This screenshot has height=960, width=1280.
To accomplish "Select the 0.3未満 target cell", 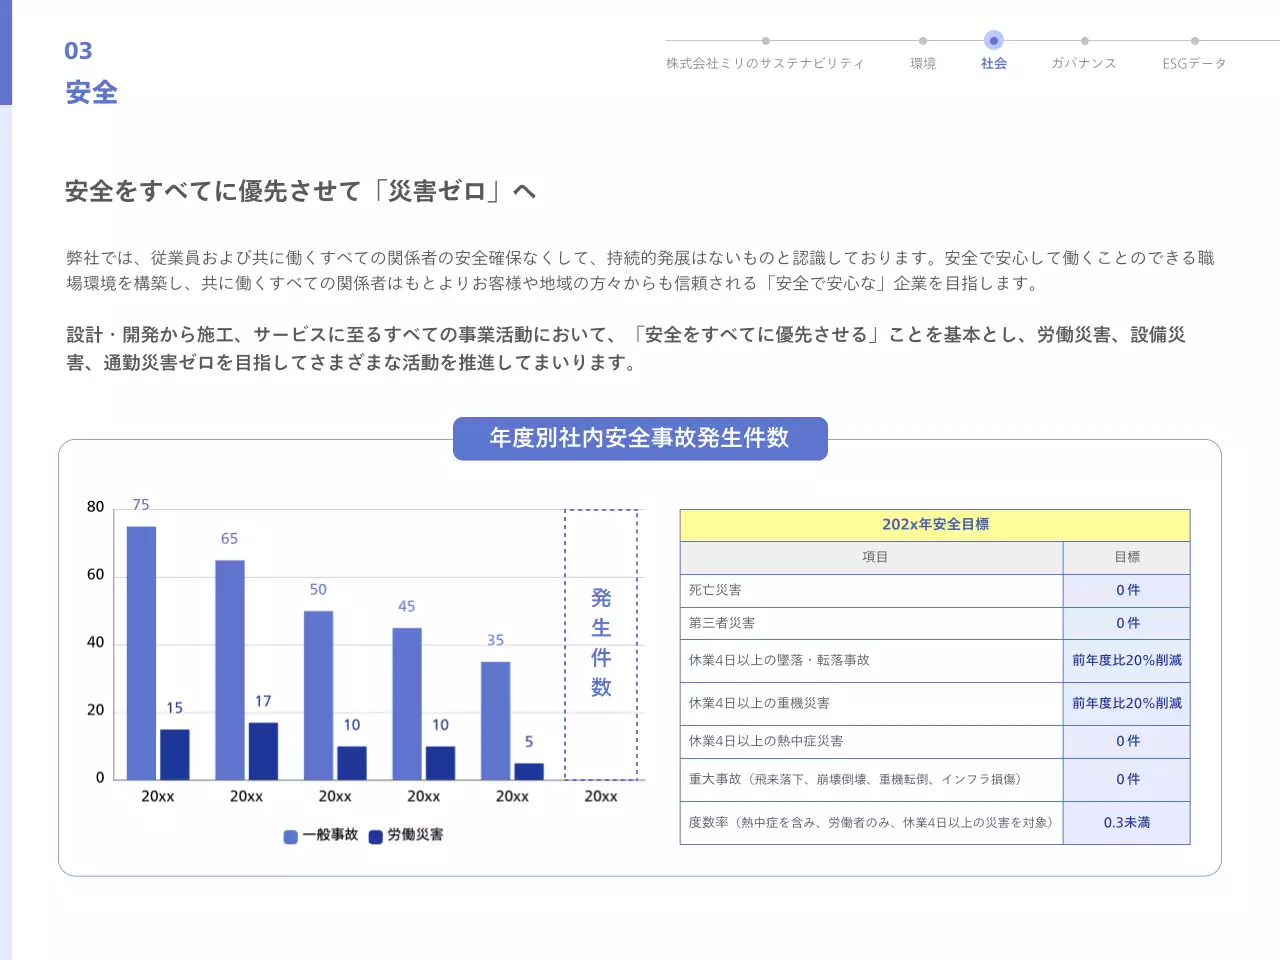I will click(x=1126, y=822).
